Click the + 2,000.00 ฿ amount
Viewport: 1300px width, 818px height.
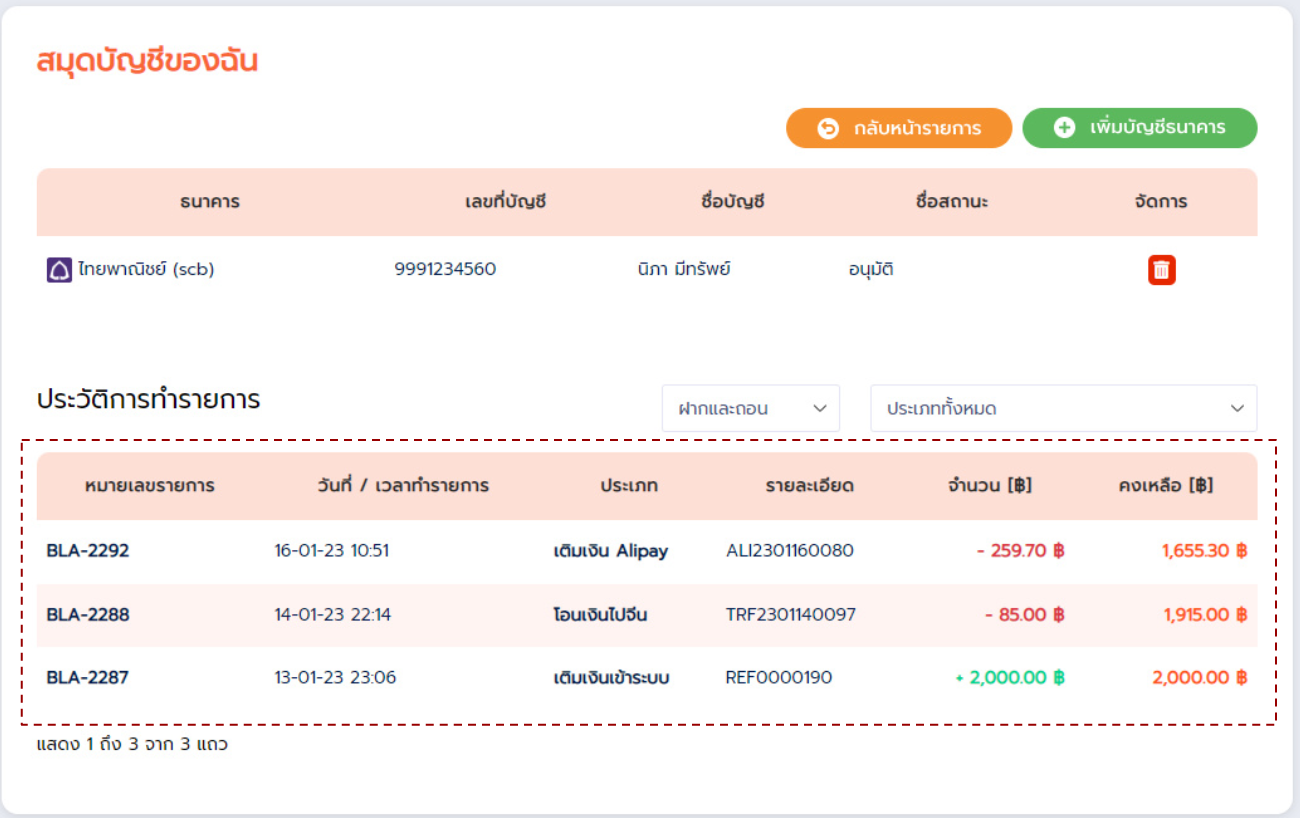coord(1009,678)
